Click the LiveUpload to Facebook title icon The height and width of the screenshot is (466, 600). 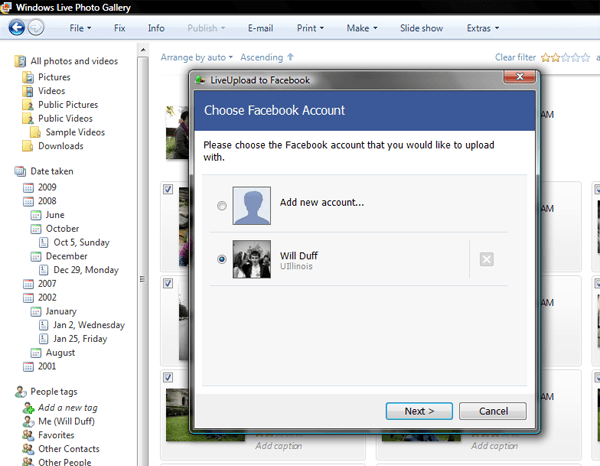pyautogui.click(x=200, y=80)
